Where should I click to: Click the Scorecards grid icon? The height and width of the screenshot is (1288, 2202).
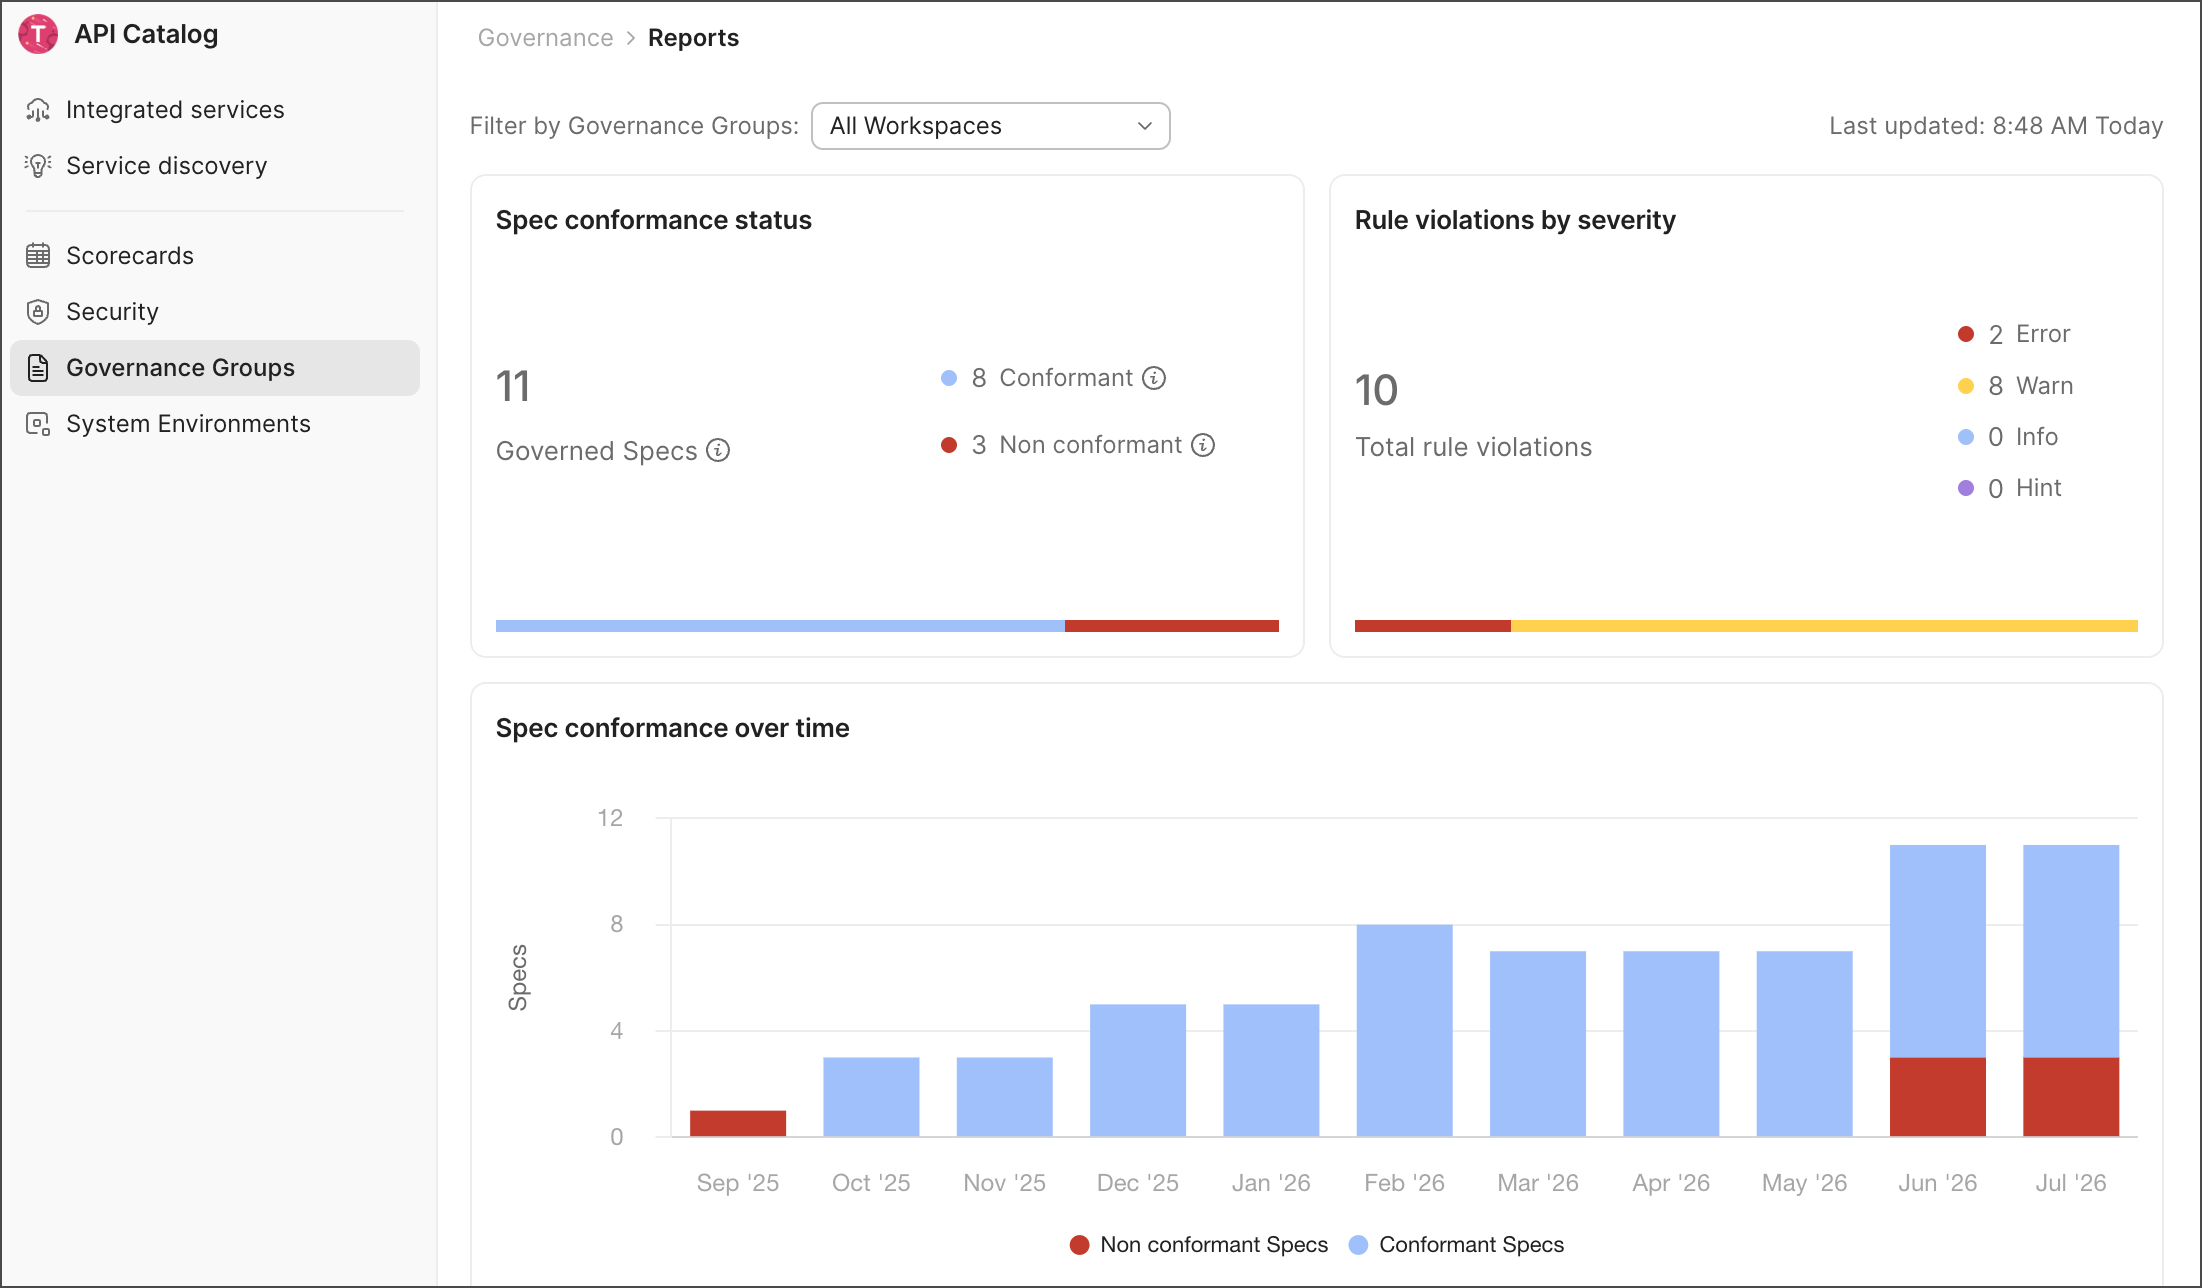click(x=38, y=256)
